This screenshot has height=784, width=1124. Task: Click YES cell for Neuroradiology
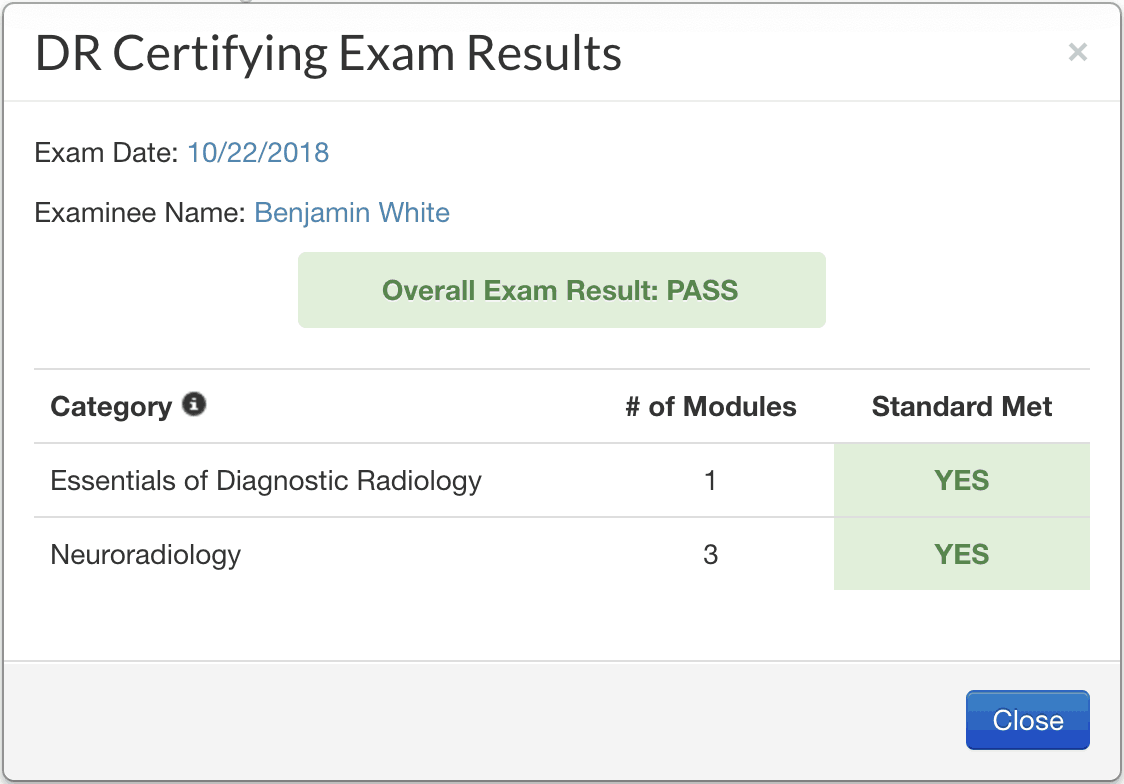tap(961, 555)
